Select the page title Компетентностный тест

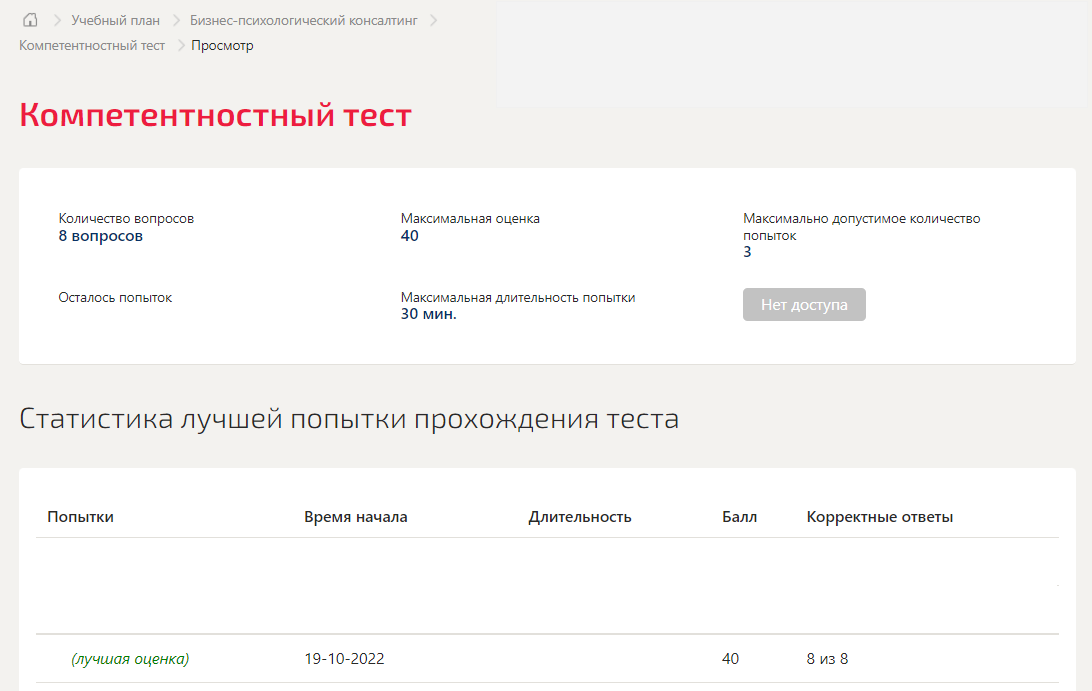point(214,115)
